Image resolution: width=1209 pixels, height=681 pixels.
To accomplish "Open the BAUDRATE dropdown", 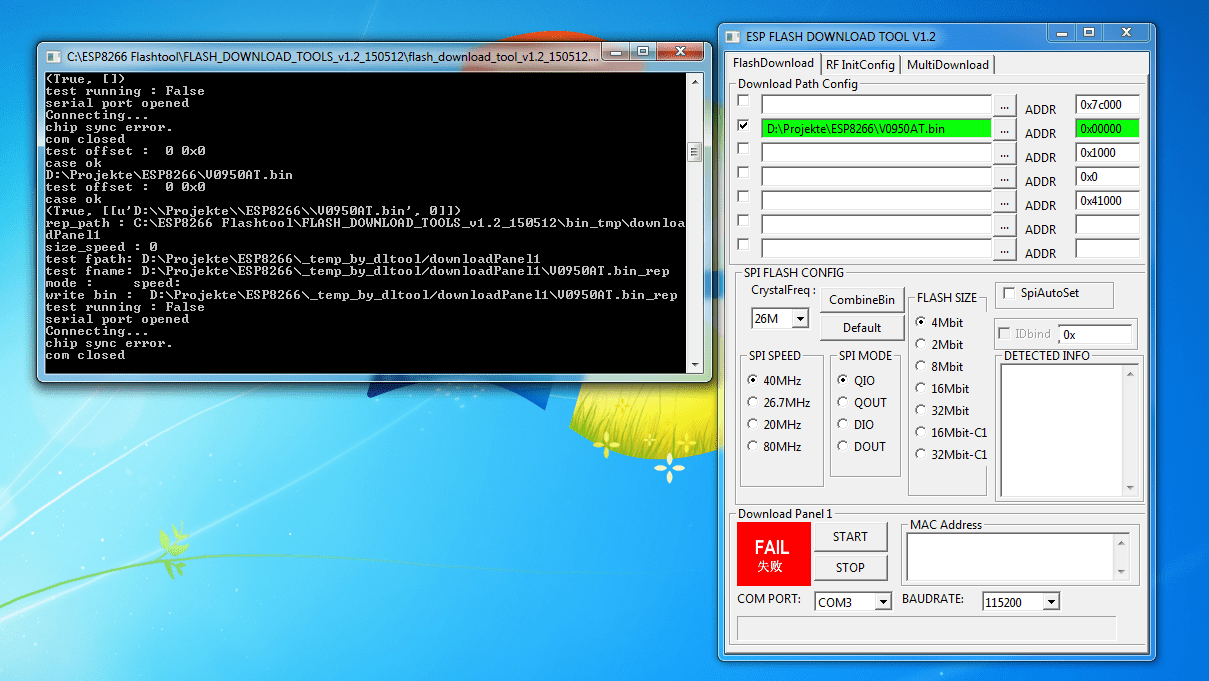I will (x=1050, y=602).
